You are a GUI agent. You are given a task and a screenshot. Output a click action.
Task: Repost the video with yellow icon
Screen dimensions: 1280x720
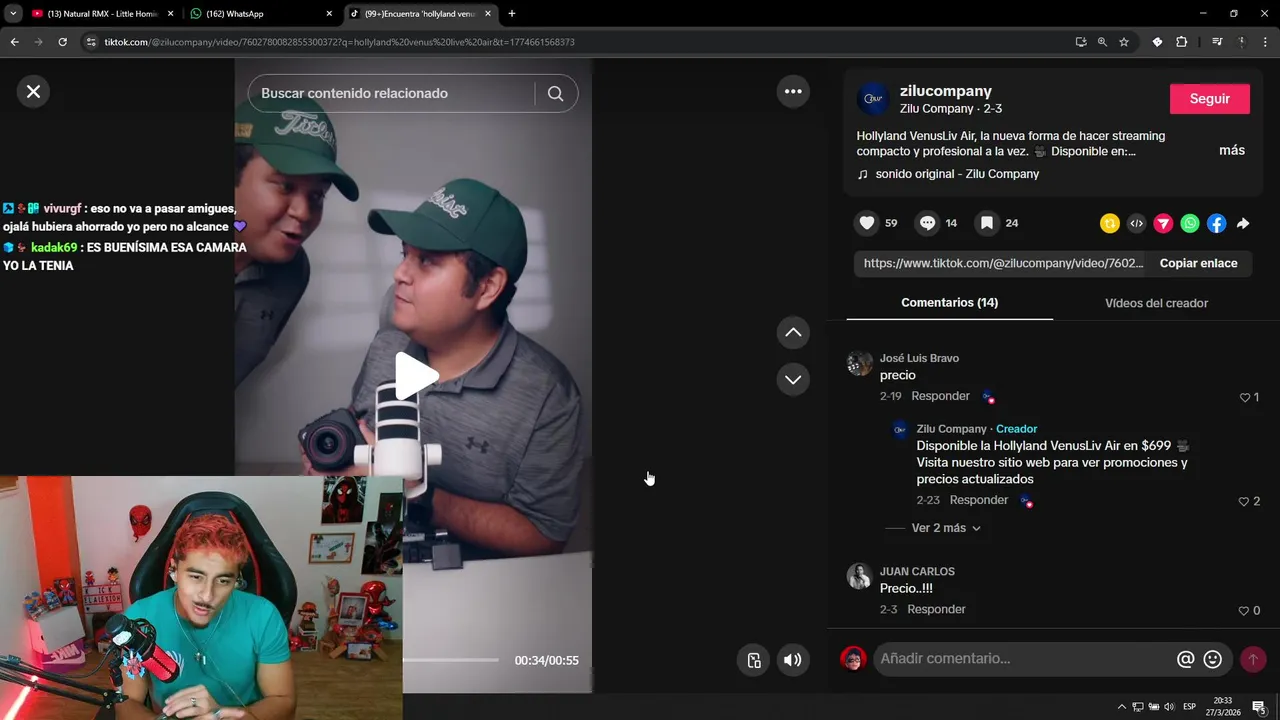[1109, 224]
